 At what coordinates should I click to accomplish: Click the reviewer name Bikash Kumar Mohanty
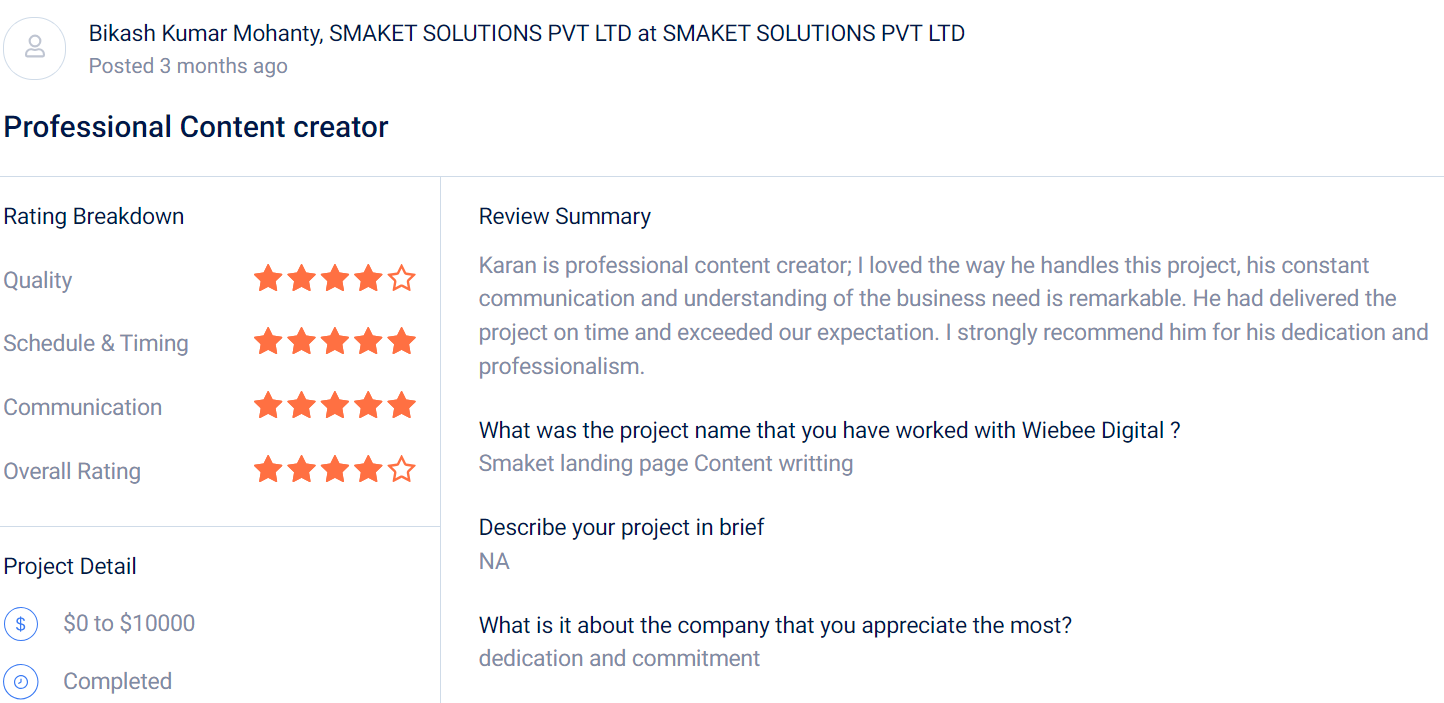(205, 33)
